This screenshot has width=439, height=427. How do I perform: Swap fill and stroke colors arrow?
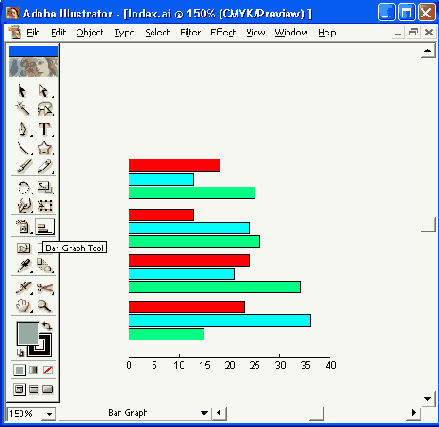point(47,325)
